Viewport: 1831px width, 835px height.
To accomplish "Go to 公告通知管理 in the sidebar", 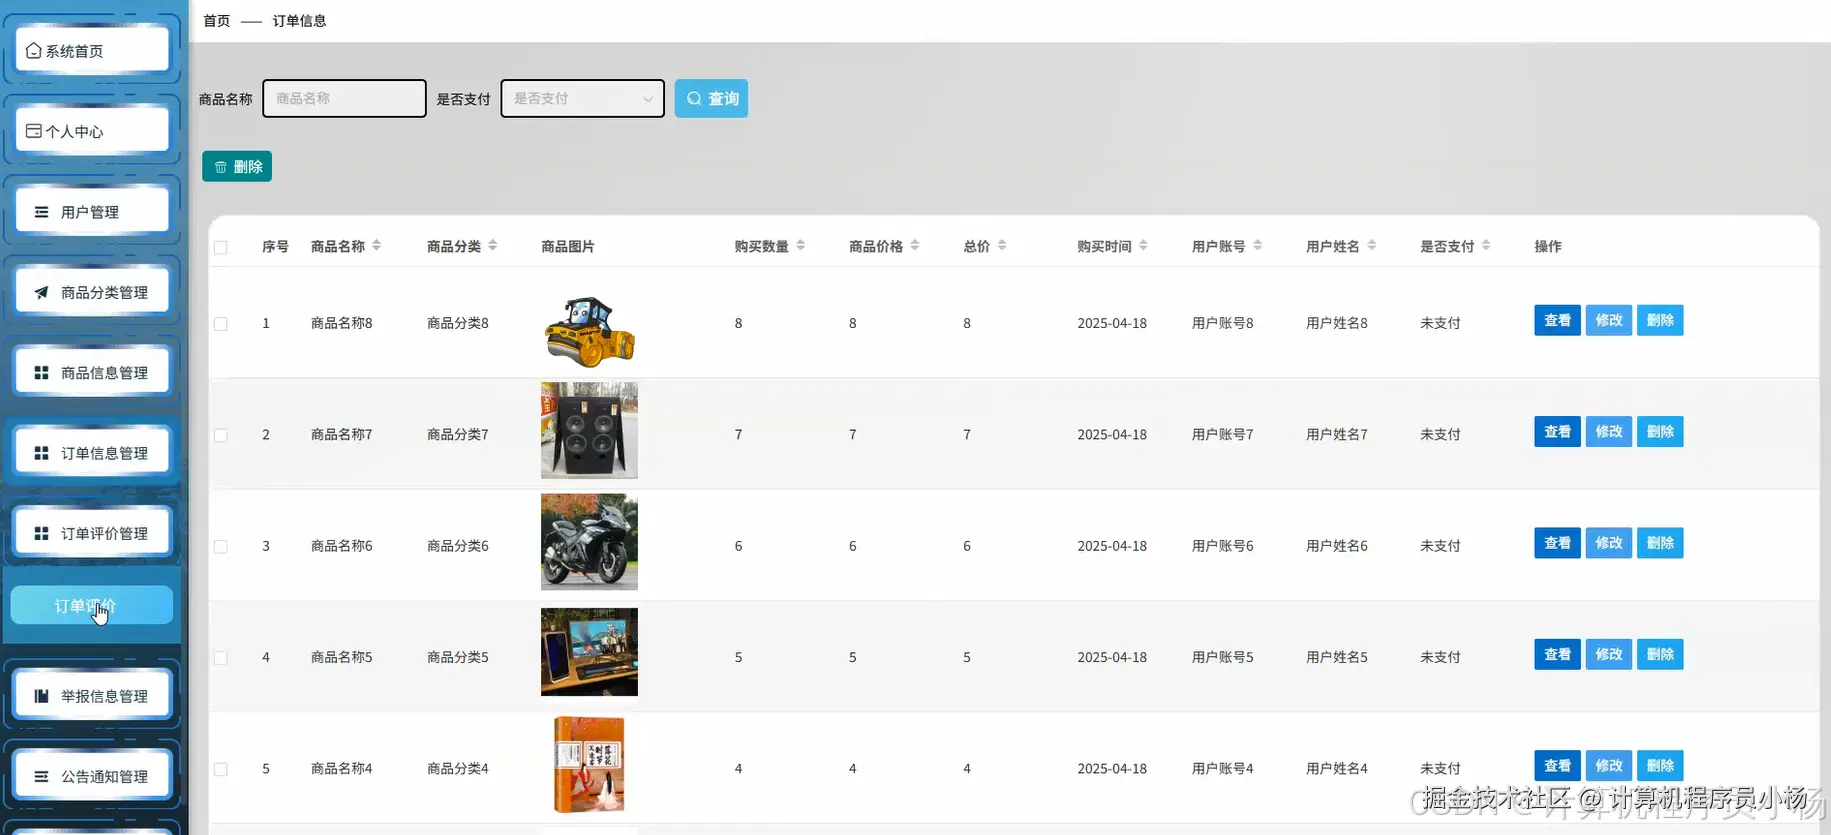I will (x=92, y=776).
